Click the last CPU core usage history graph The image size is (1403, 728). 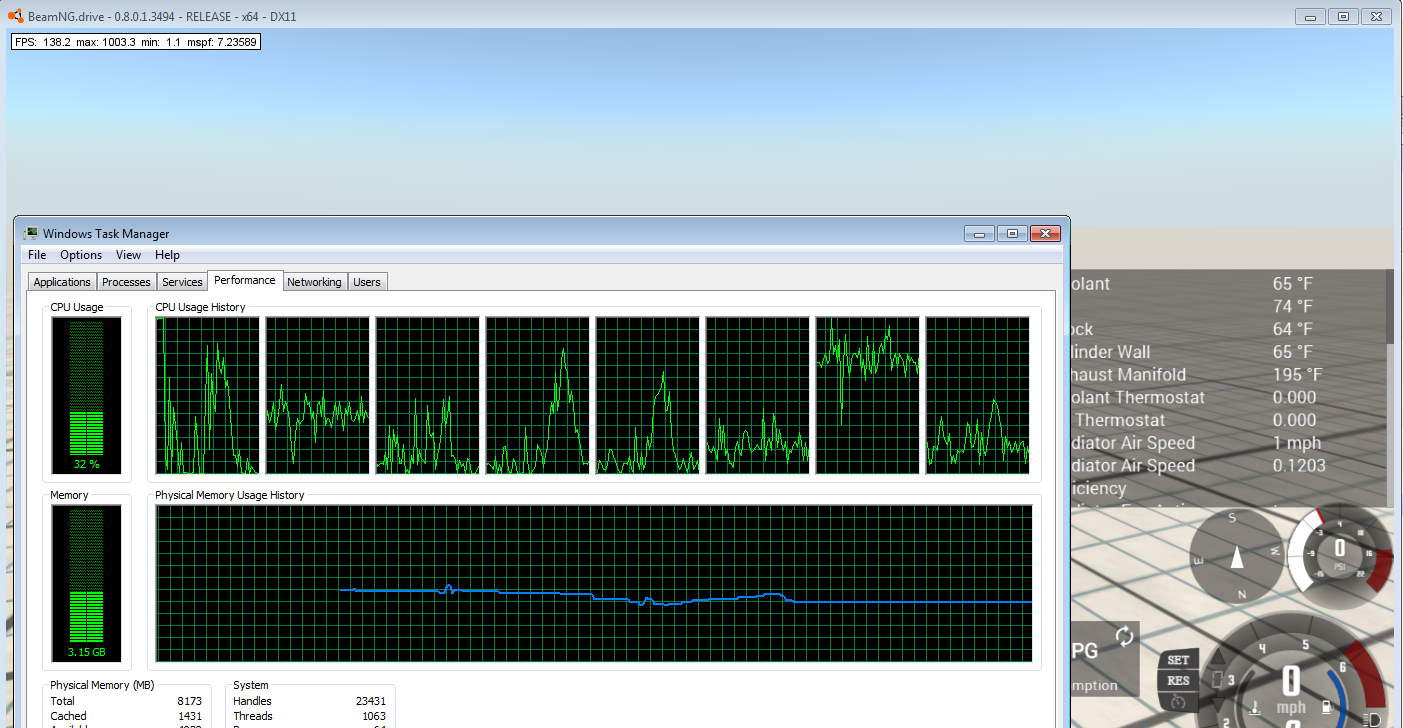click(x=977, y=395)
